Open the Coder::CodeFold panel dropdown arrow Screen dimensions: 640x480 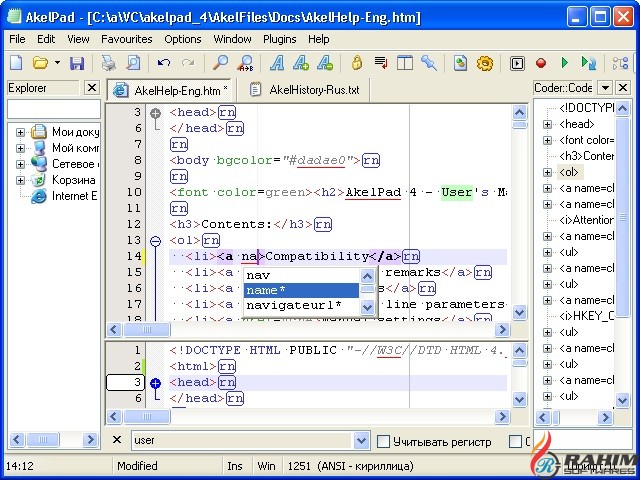coord(605,87)
